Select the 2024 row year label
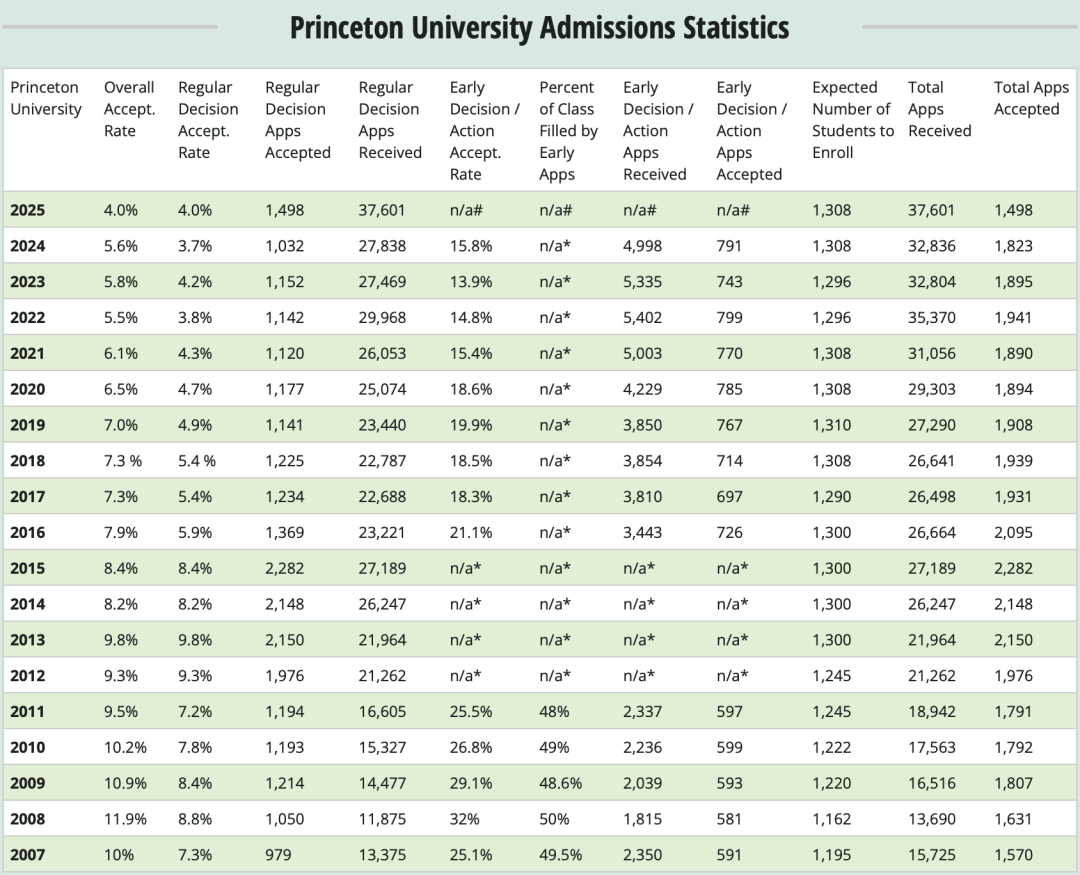The image size is (1080, 875). [28, 246]
